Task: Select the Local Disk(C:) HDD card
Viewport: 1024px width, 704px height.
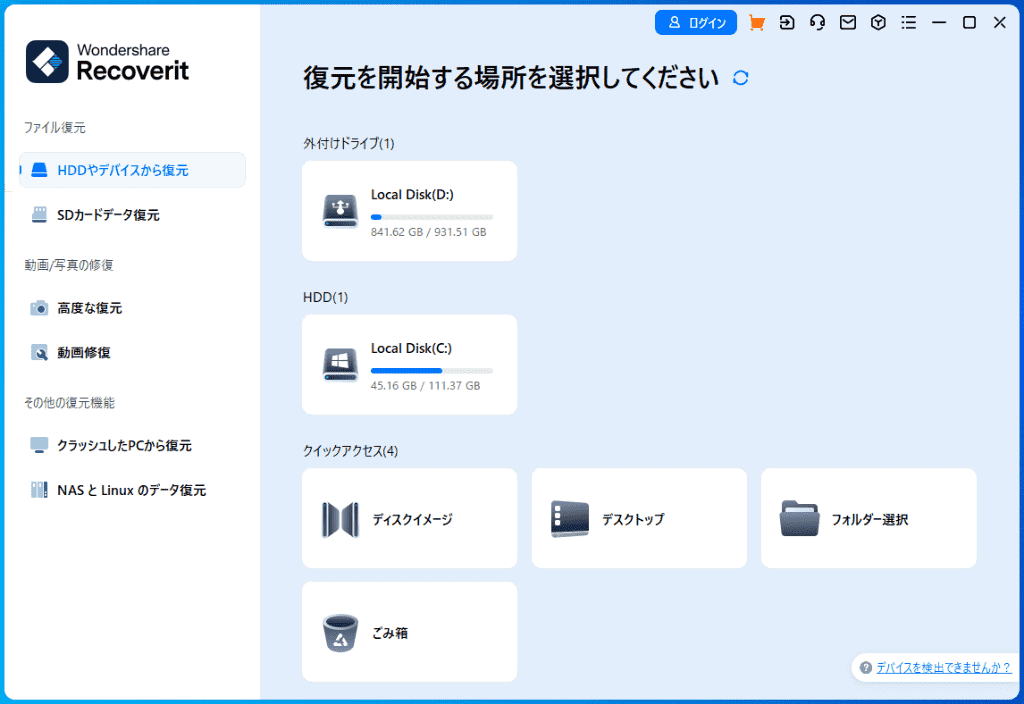Action: click(x=409, y=364)
